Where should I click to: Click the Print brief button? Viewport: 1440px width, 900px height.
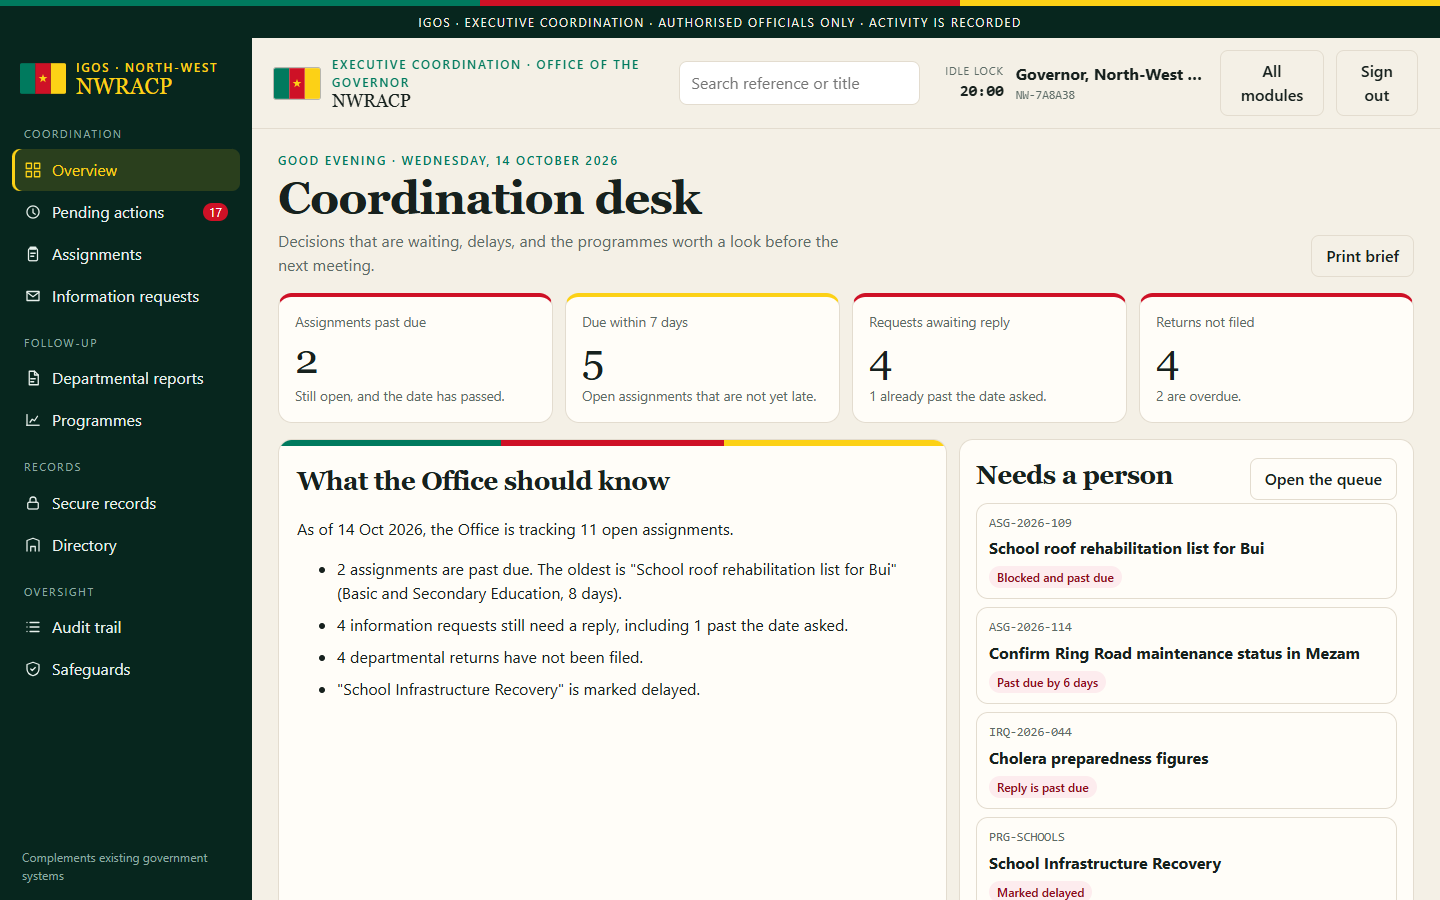(x=1362, y=256)
